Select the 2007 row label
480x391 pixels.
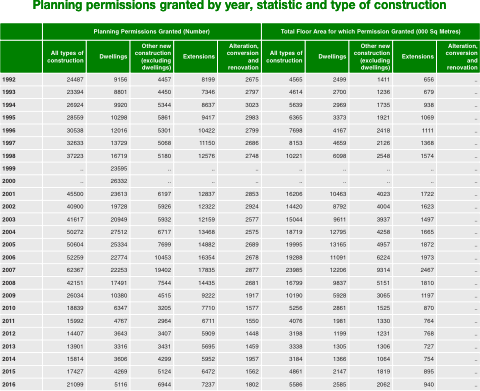coord(9,270)
